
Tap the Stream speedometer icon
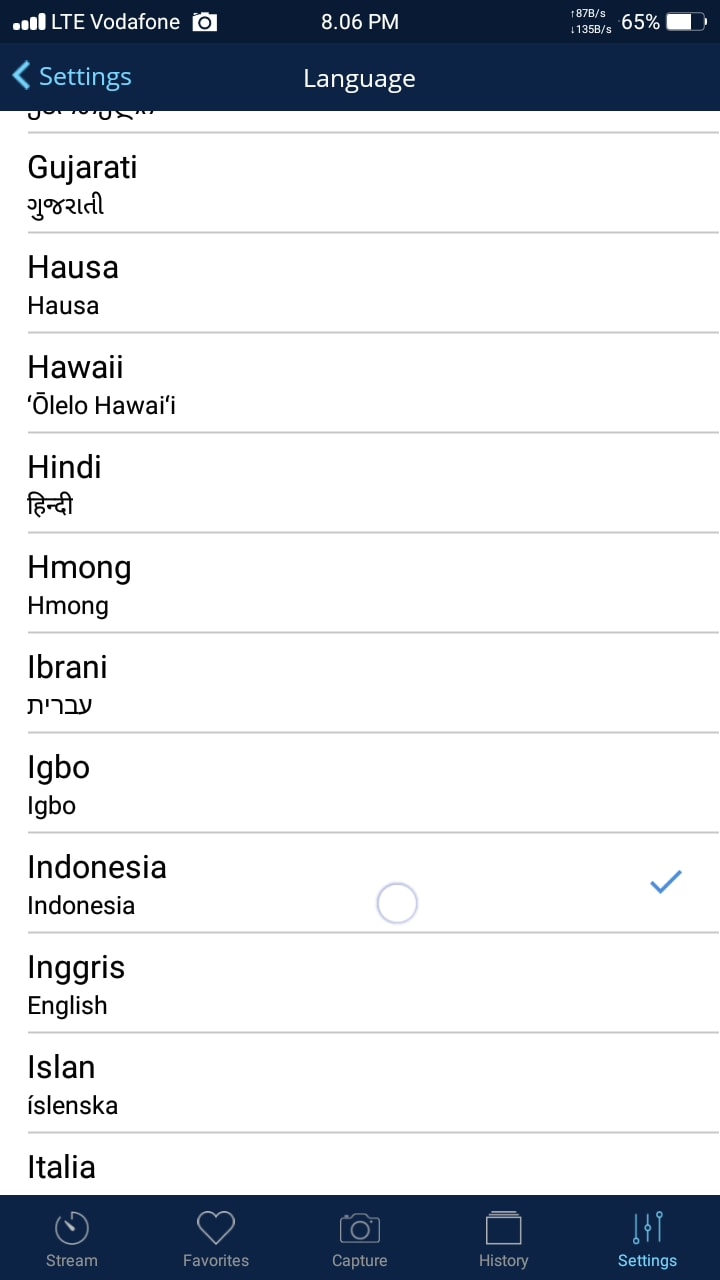72,1228
